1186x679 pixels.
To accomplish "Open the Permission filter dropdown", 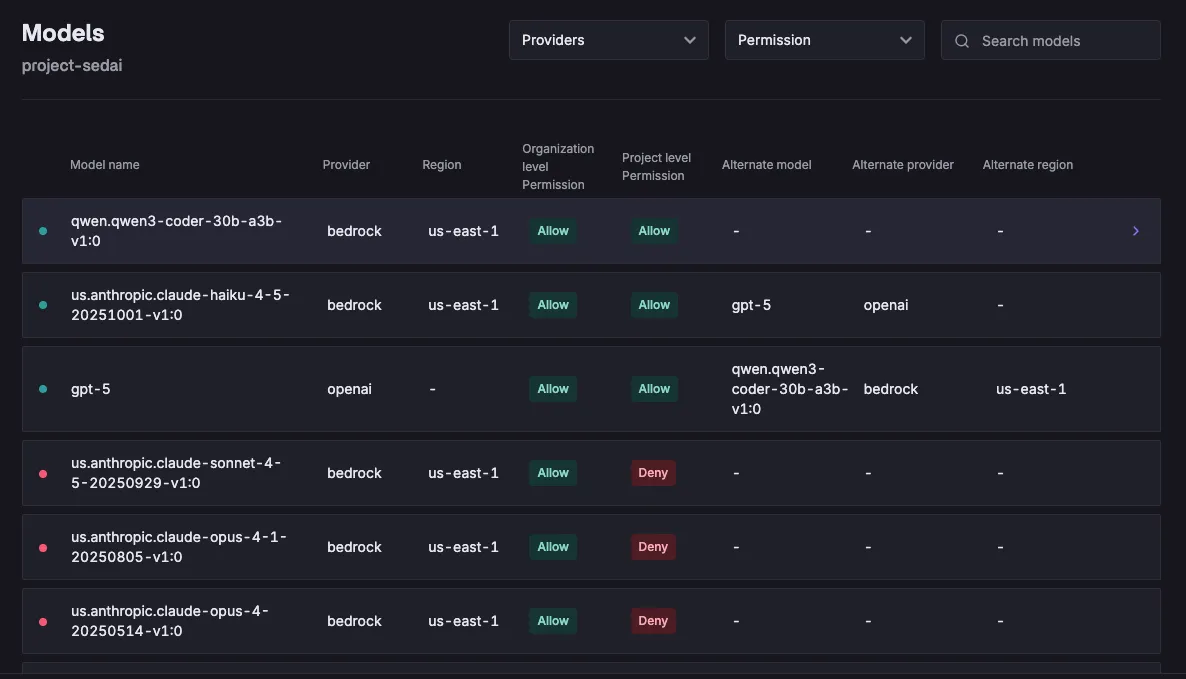I will 824,40.
